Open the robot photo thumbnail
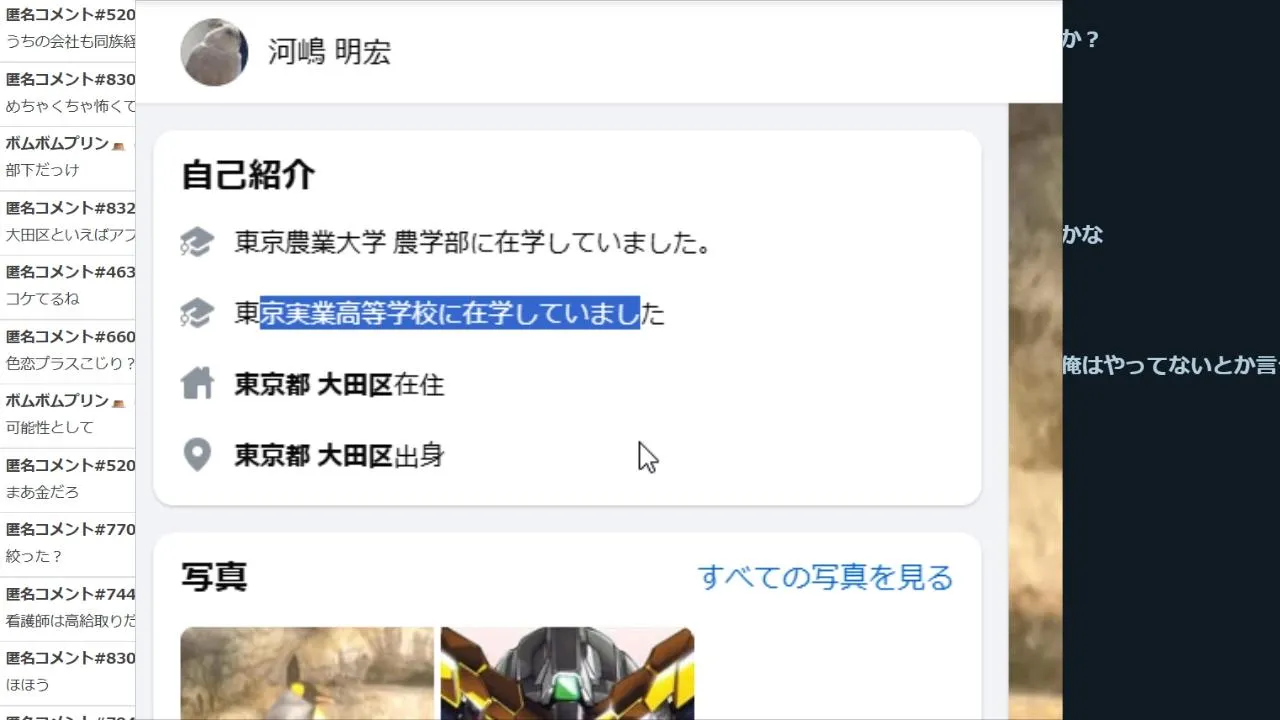Image resolution: width=1280 pixels, height=720 pixels. pos(567,673)
